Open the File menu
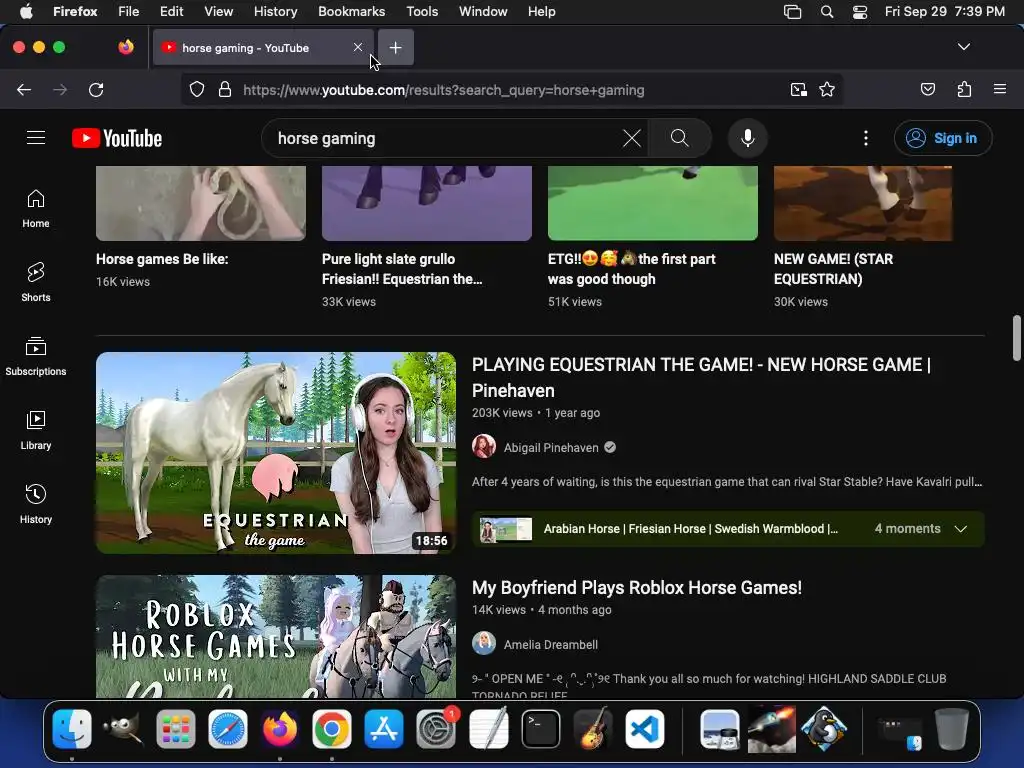 (x=128, y=11)
